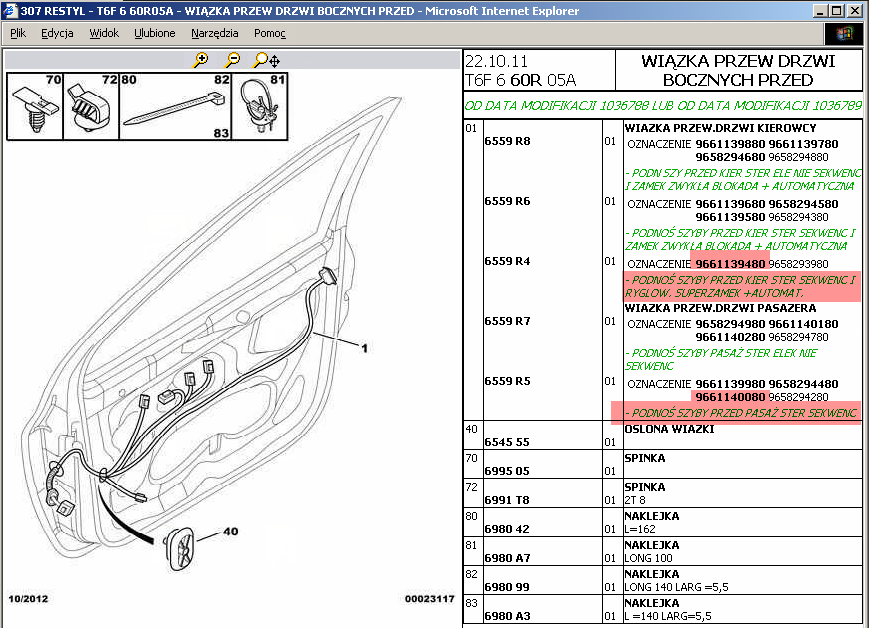Click the green OD DATA MODIFIKACJI note
This screenshot has width=869, height=628.
click(x=663, y=106)
